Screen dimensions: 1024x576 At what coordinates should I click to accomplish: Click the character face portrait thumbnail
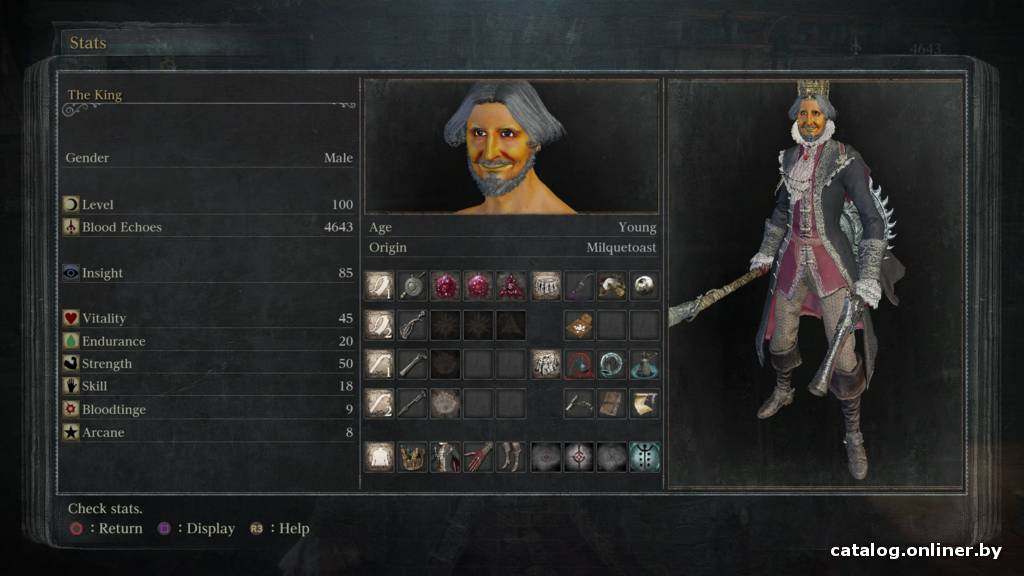[511, 146]
